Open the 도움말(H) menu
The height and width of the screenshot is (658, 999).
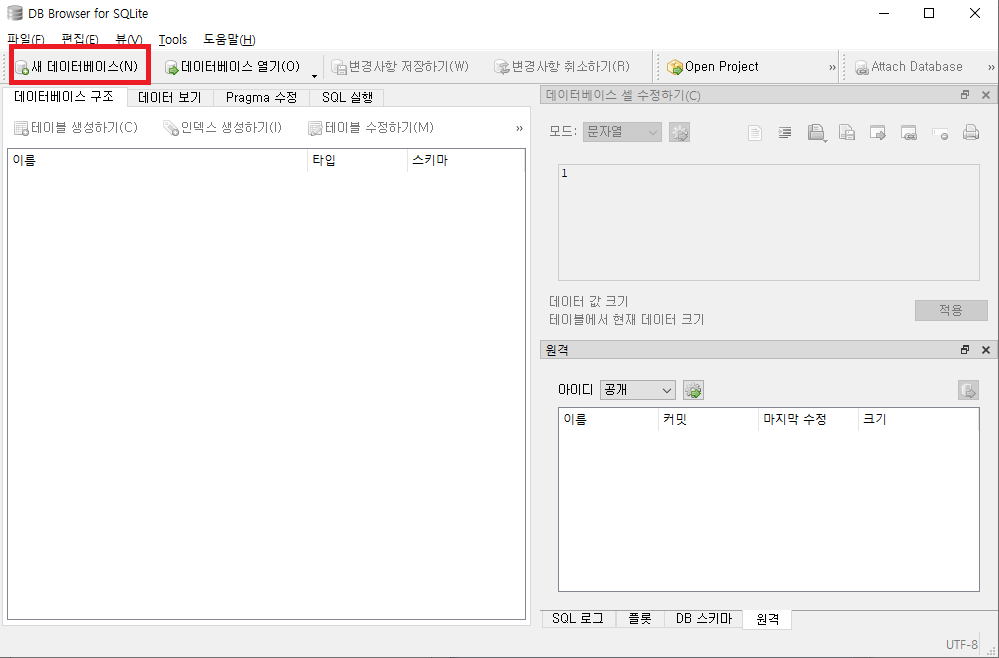pyautogui.click(x=229, y=39)
